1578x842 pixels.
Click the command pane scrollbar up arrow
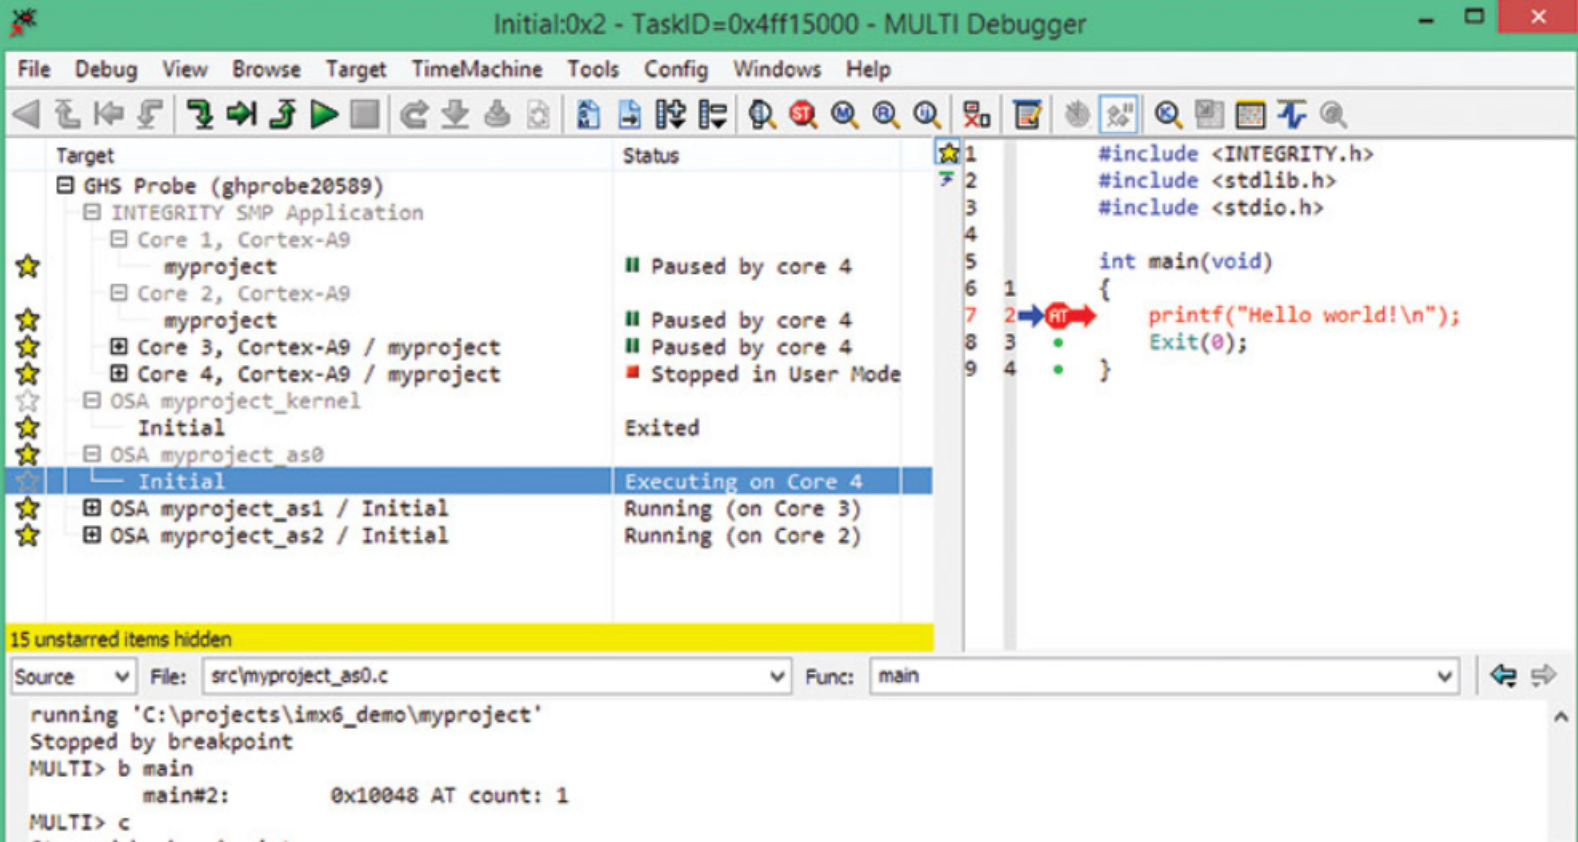1561,717
